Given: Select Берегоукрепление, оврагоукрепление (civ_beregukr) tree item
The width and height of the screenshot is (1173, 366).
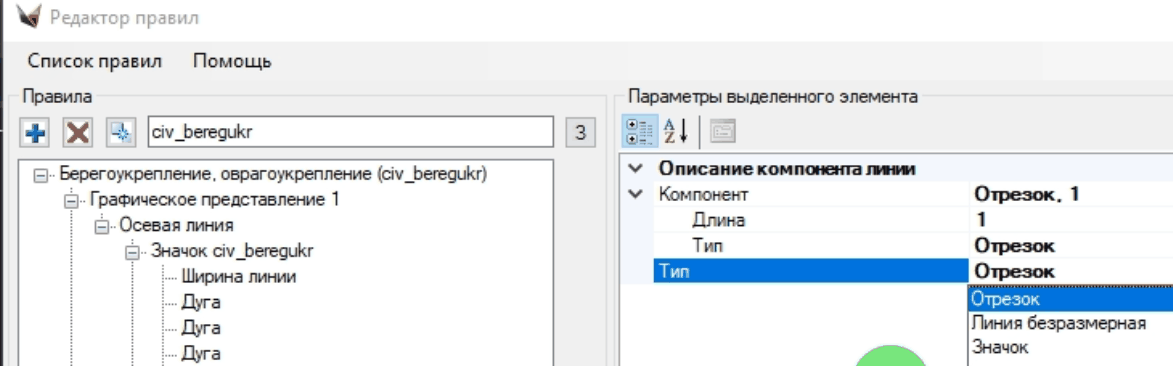Looking at the screenshot, I should [273, 174].
